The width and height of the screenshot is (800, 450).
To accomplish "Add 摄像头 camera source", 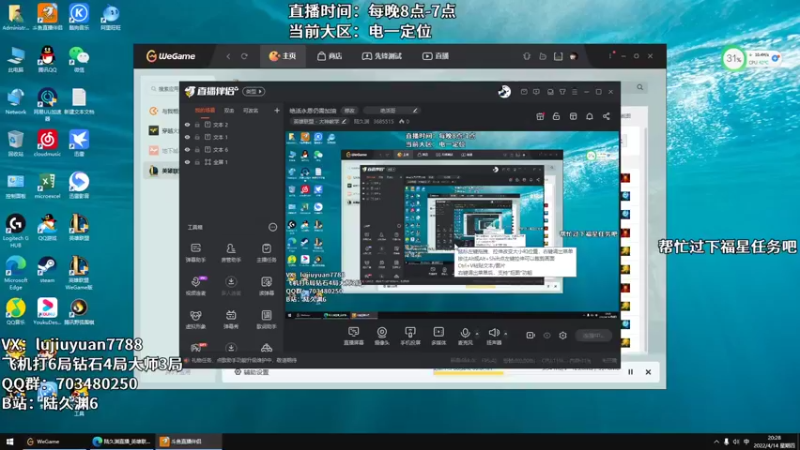I will (382, 336).
